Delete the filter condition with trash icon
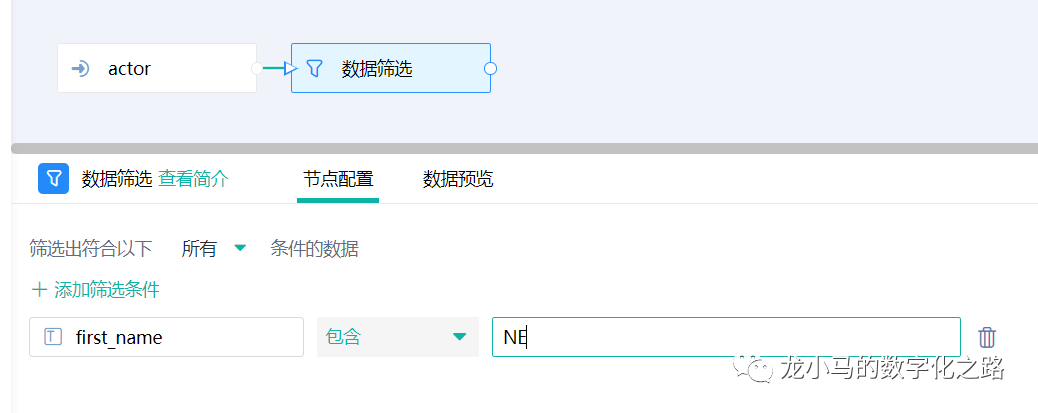 (x=987, y=337)
